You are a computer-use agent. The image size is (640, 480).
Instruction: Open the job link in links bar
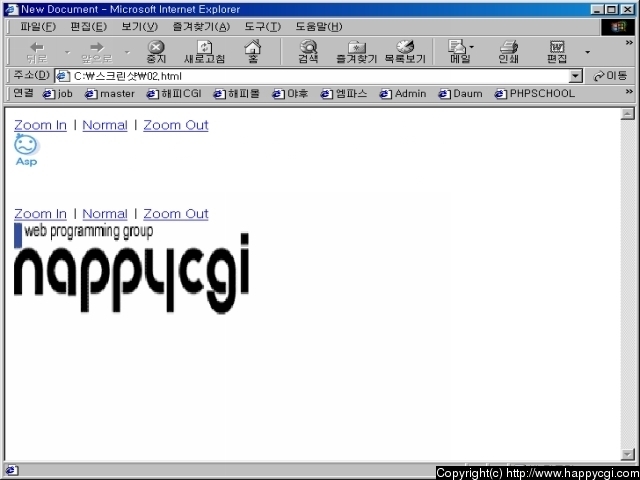(x=58, y=94)
